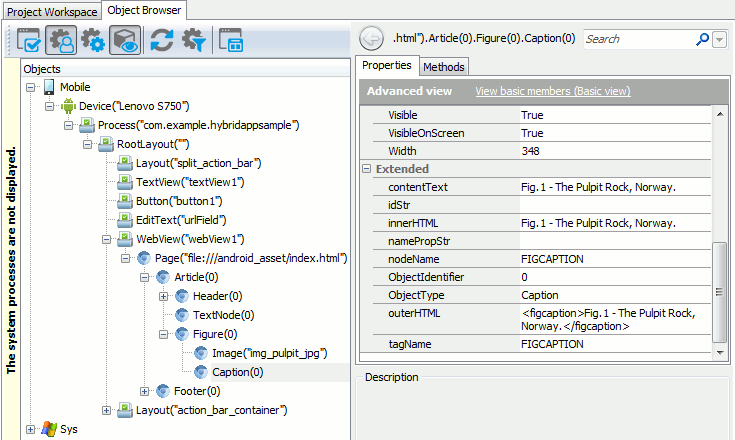The image size is (735, 440).
Task: Toggle the gear with user icon
Action: 62,41
